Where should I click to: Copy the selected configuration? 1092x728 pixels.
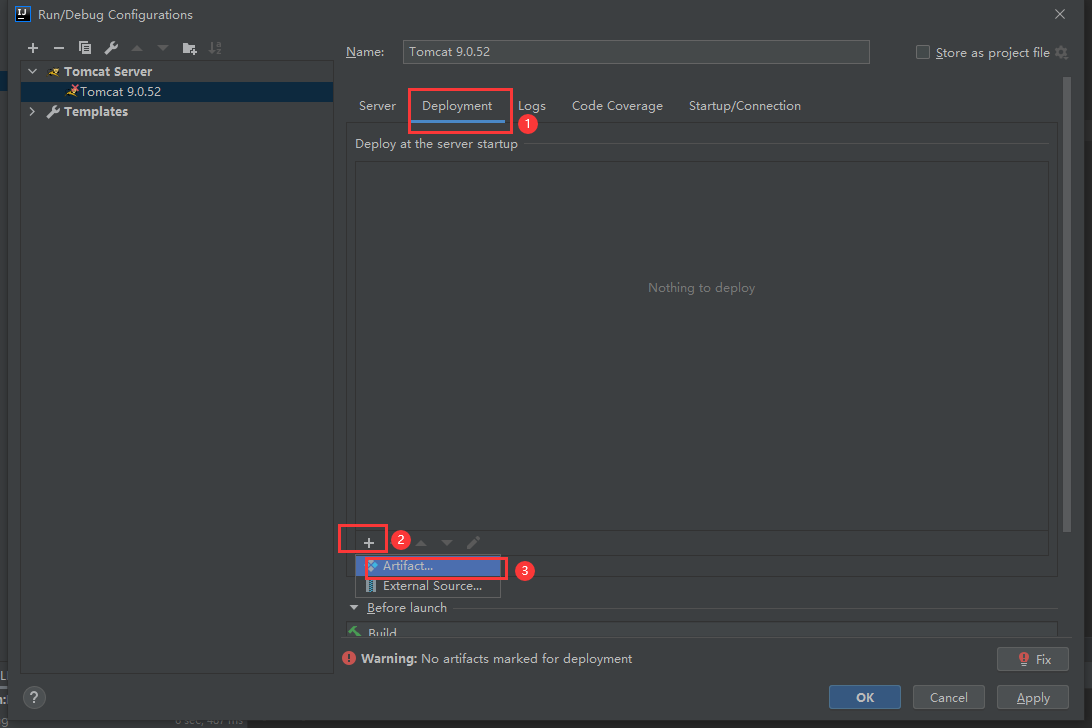85,48
